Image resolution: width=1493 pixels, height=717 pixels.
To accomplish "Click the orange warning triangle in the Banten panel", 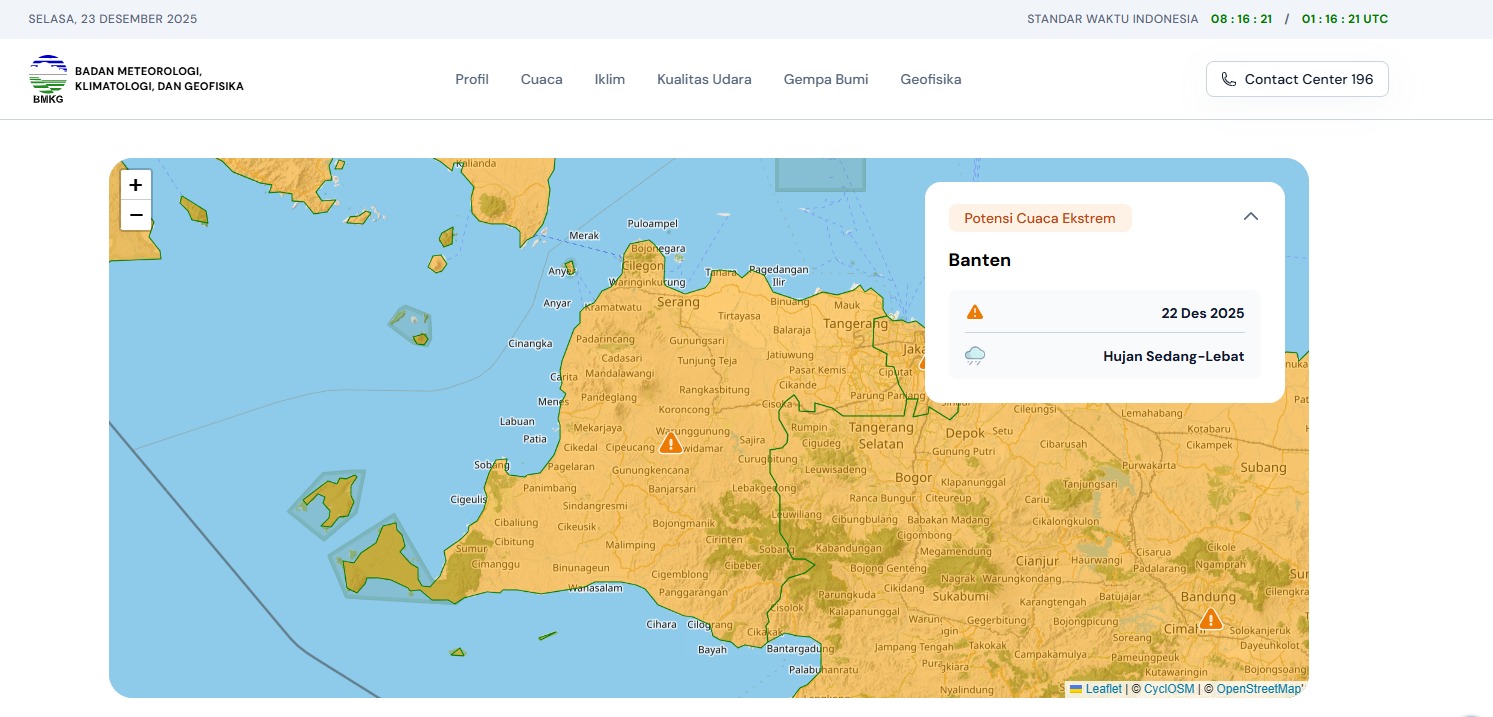I will pyautogui.click(x=975, y=312).
